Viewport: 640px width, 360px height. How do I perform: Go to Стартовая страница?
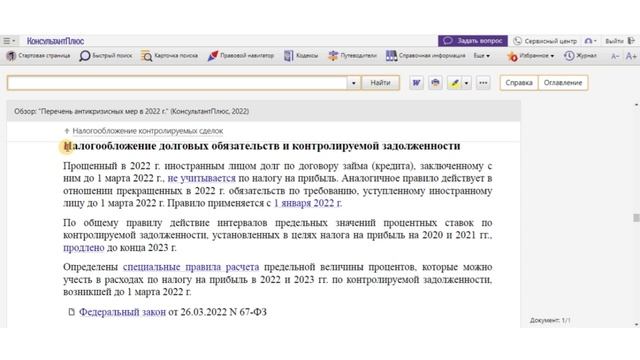tap(38, 56)
